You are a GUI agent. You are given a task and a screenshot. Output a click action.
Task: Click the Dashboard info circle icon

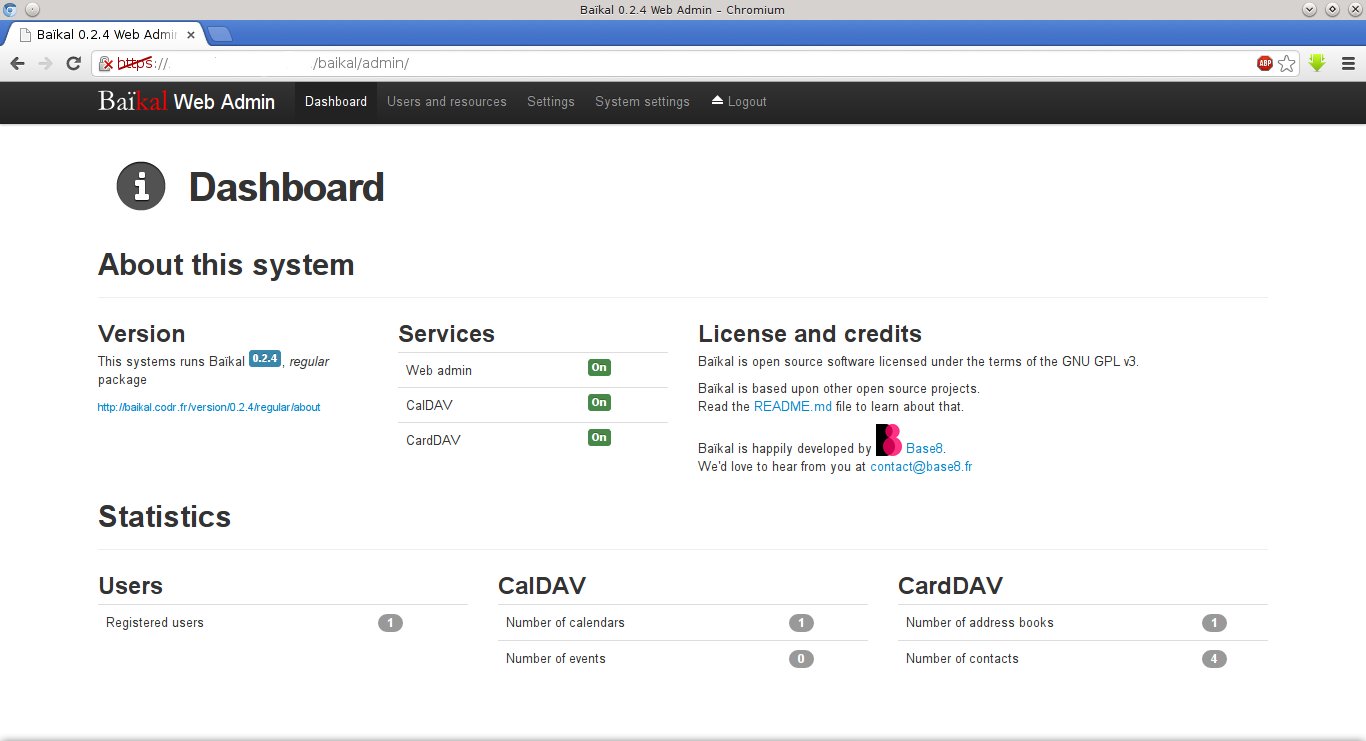pyautogui.click(x=141, y=186)
